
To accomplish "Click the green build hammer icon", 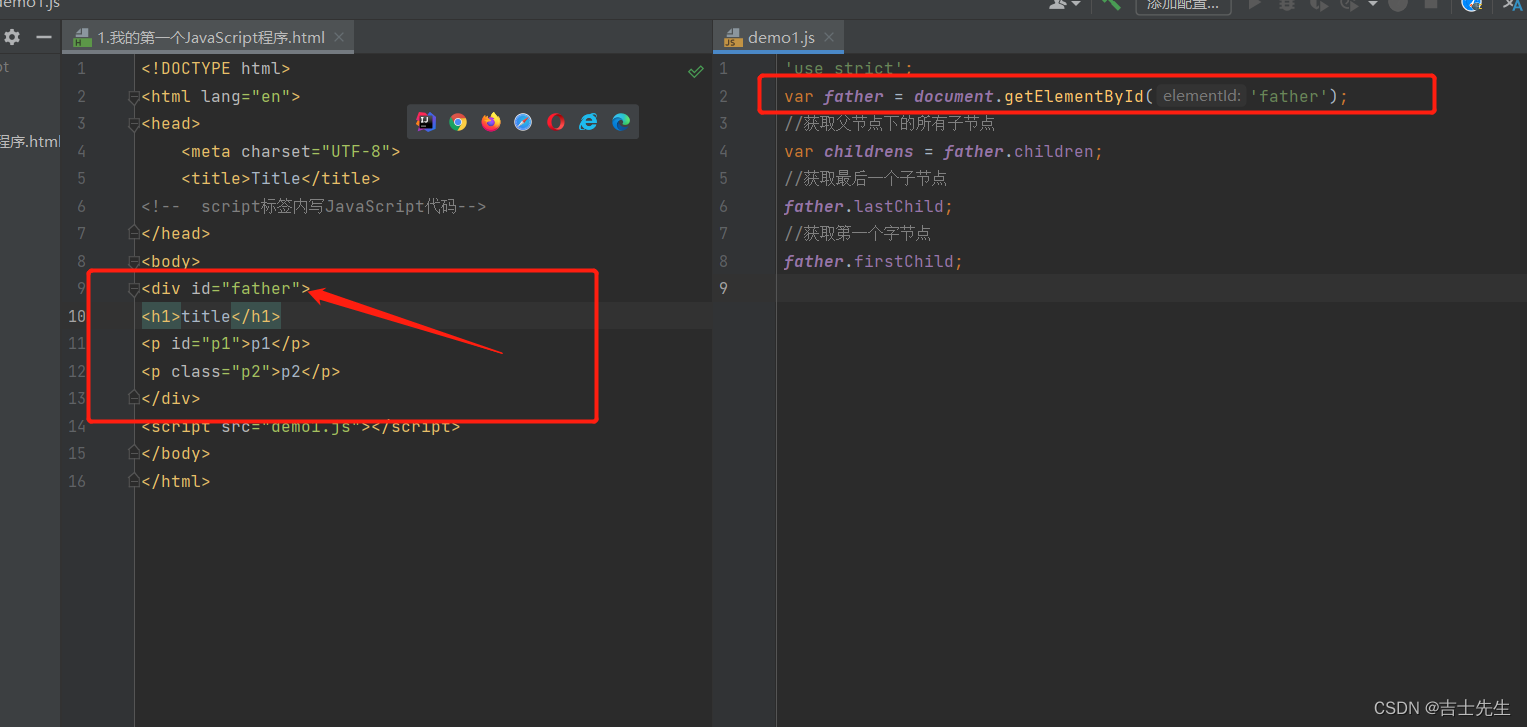I will 1110,5.
